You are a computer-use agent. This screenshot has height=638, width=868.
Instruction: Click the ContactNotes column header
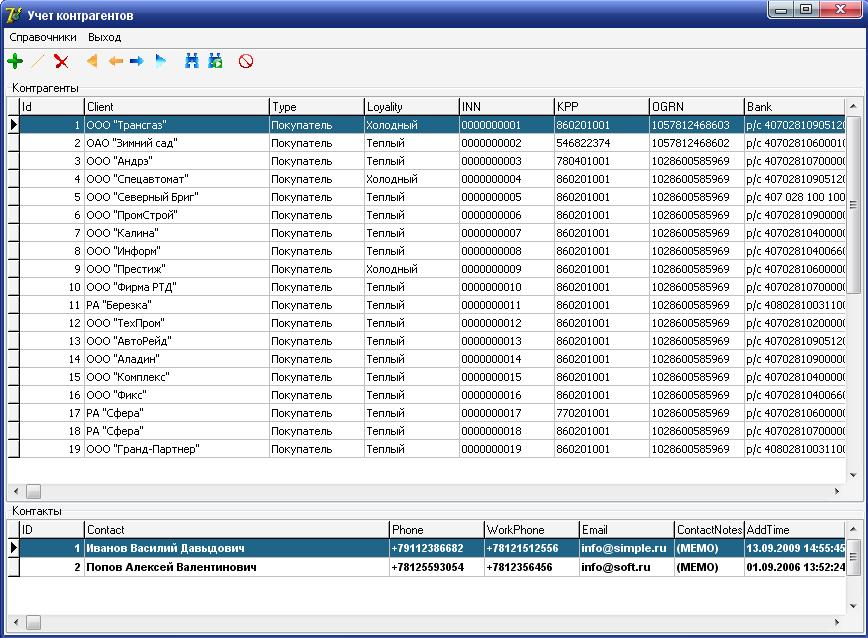[x=709, y=530]
